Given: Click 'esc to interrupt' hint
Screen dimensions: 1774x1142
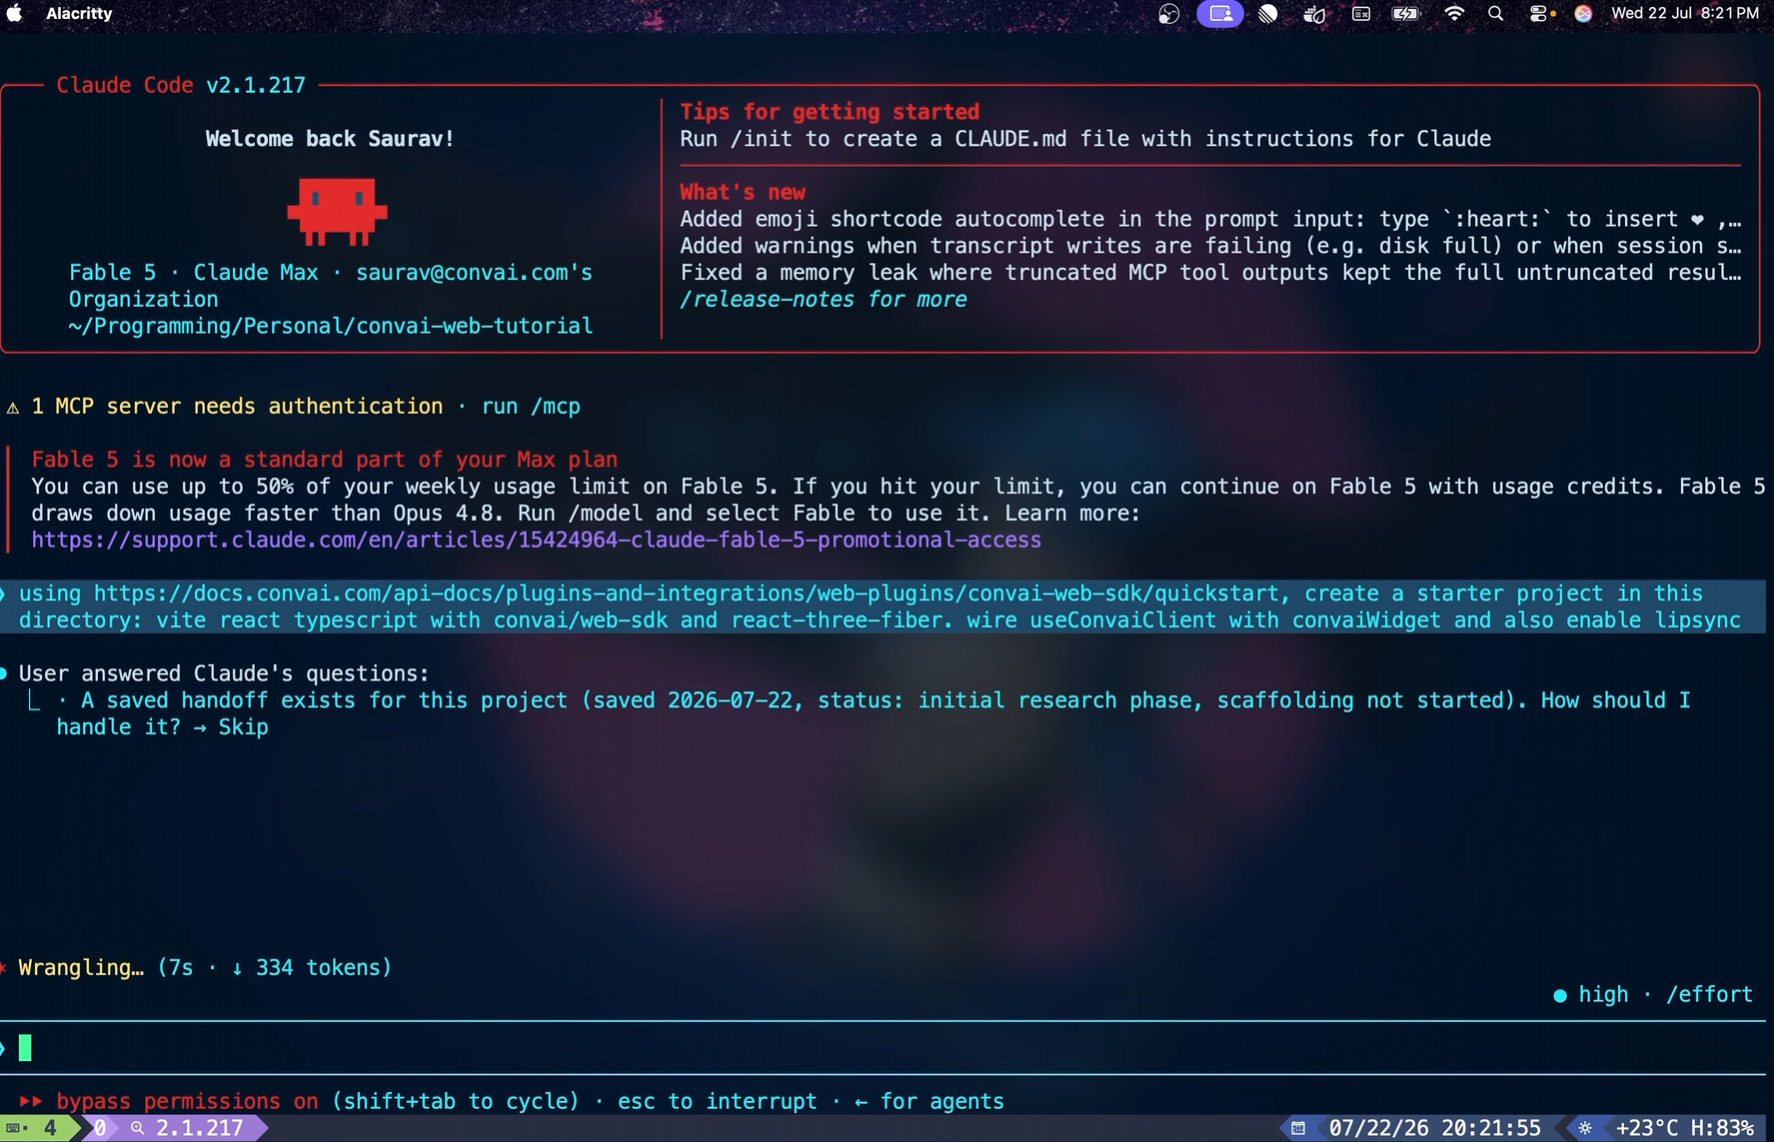Looking at the screenshot, I should [717, 1101].
